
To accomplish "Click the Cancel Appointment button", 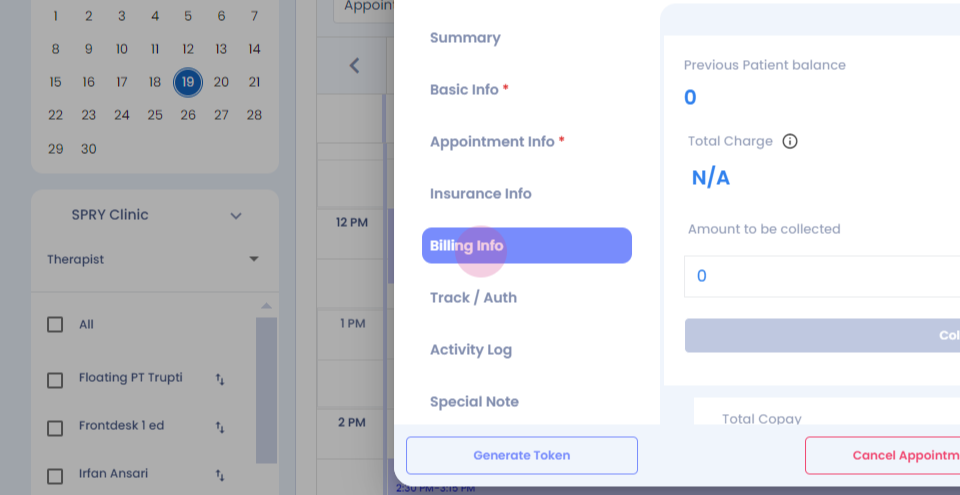I will (x=882, y=455).
